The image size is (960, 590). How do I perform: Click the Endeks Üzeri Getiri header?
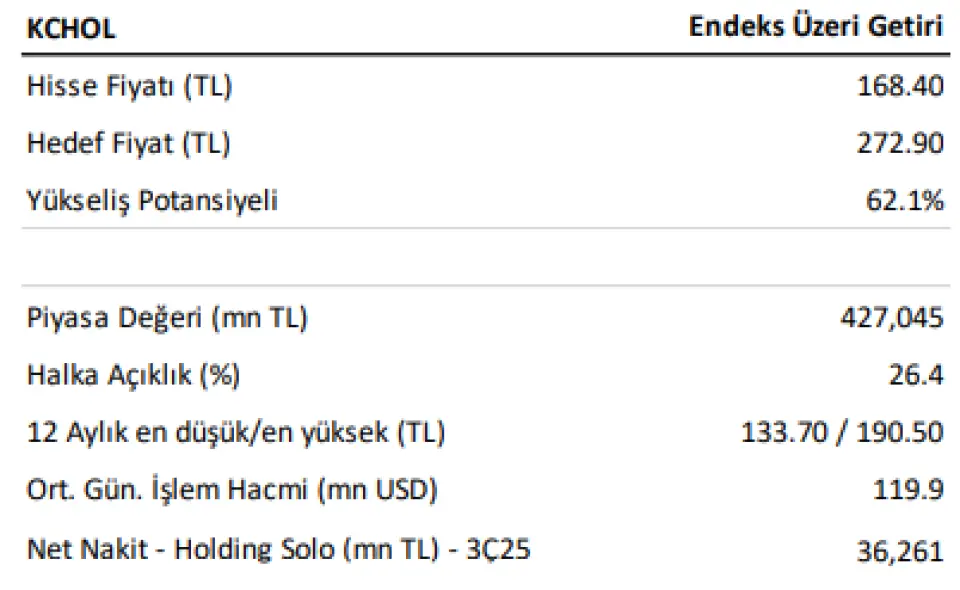816,27
